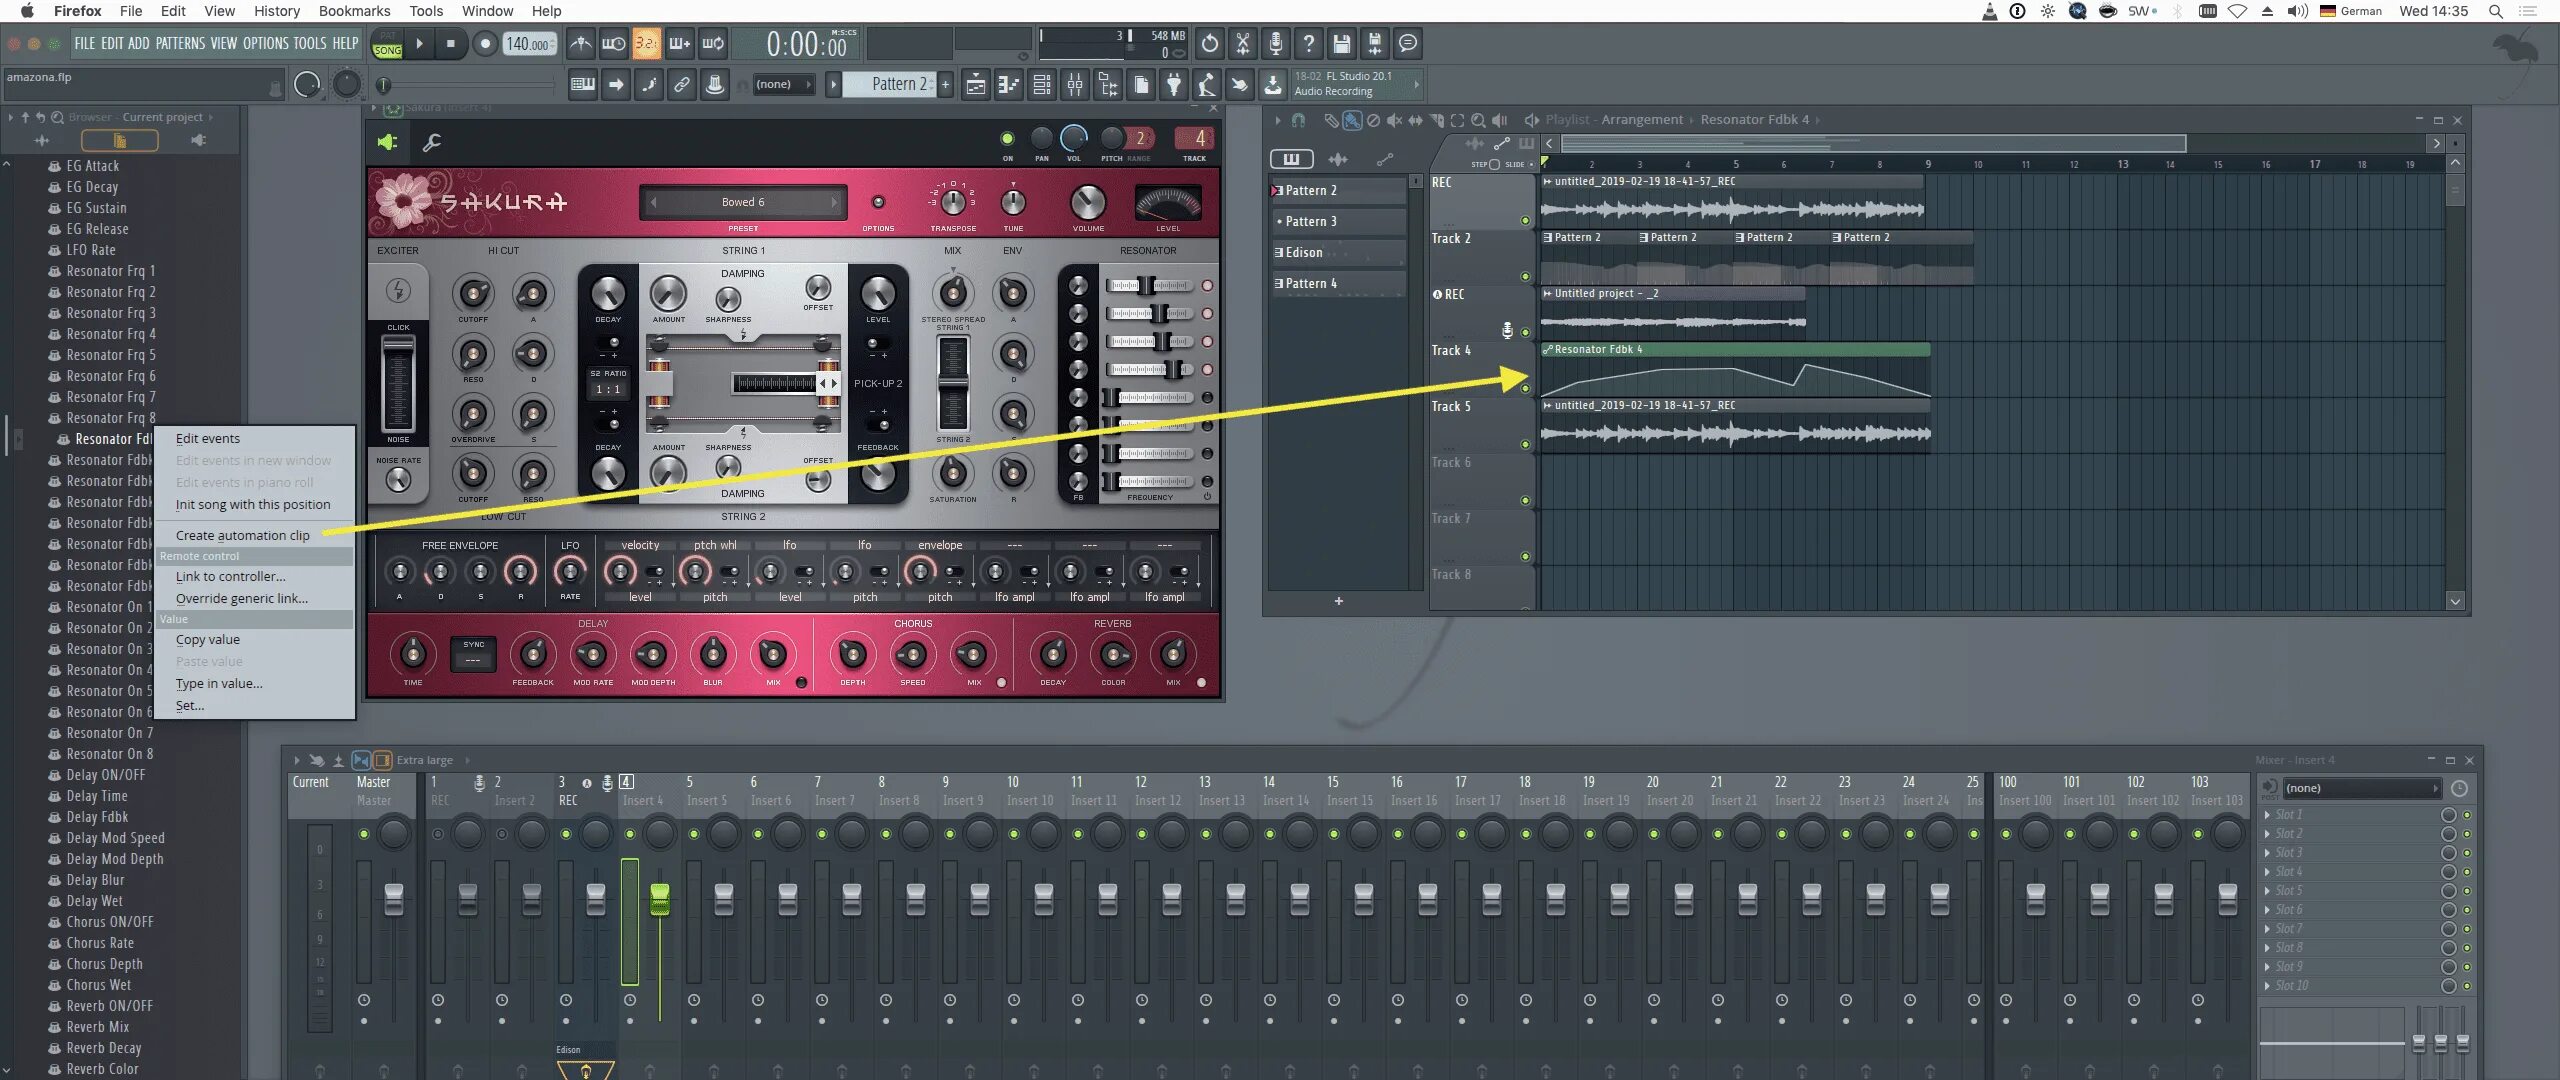Open the channel rack view

point(1041,85)
